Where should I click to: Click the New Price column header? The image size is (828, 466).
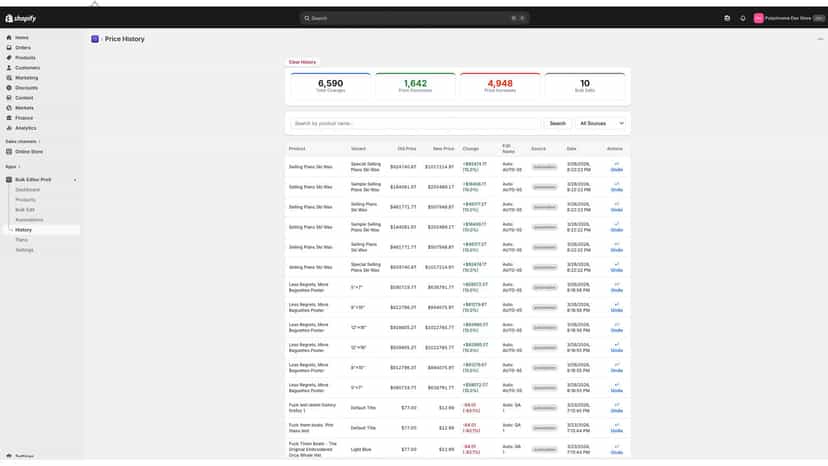(444, 149)
